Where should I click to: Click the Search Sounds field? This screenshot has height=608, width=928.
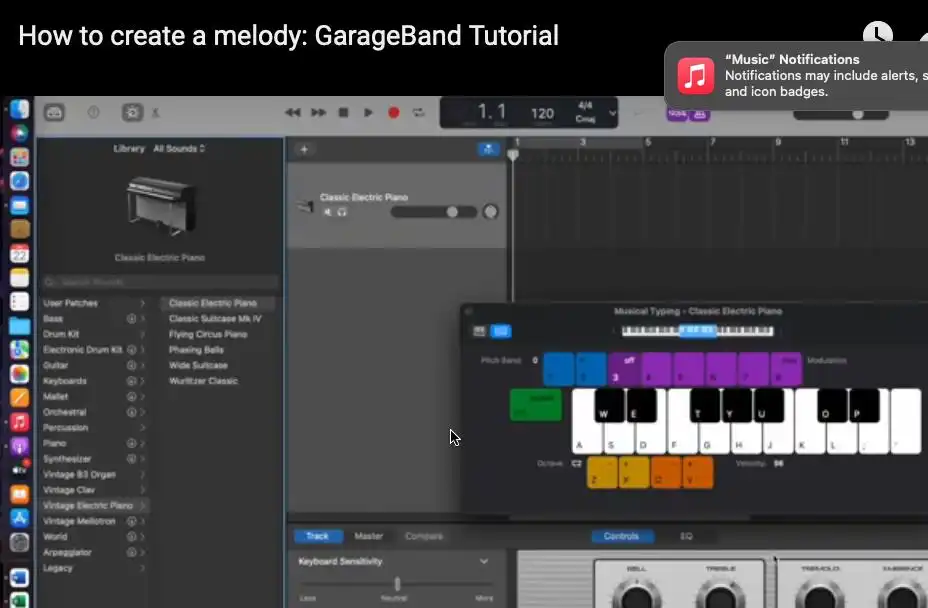[x=160, y=282]
